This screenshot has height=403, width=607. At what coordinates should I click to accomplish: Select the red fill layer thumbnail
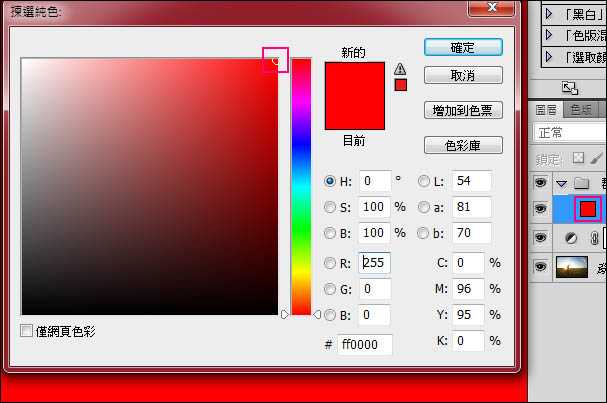(x=588, y=209)
